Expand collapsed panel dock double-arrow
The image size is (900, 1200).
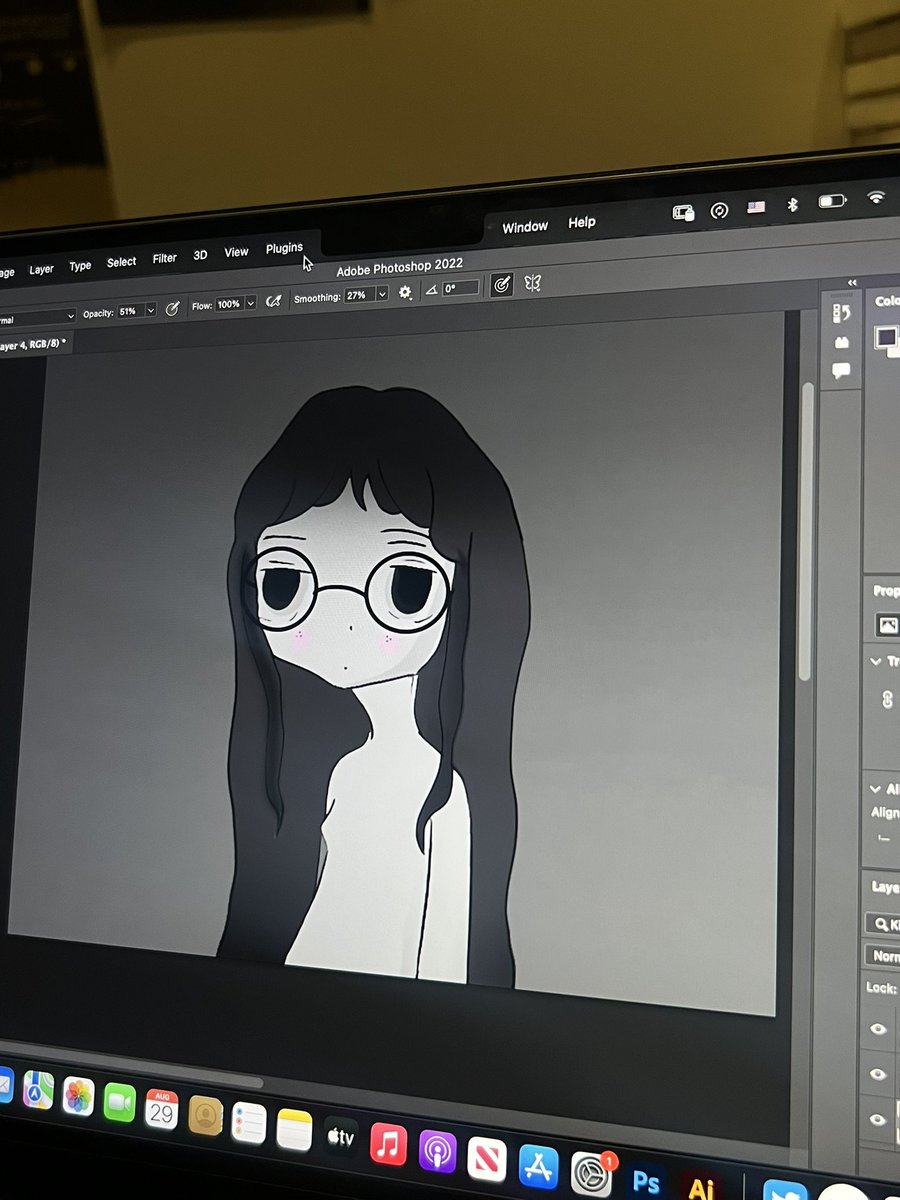852,283
